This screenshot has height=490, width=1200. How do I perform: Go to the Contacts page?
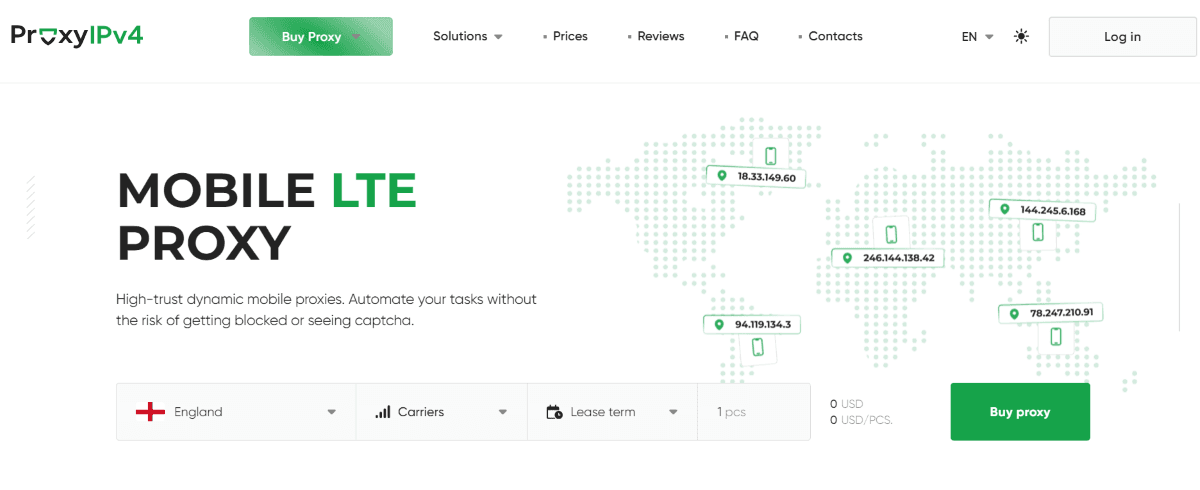click(x=835, y=36)
